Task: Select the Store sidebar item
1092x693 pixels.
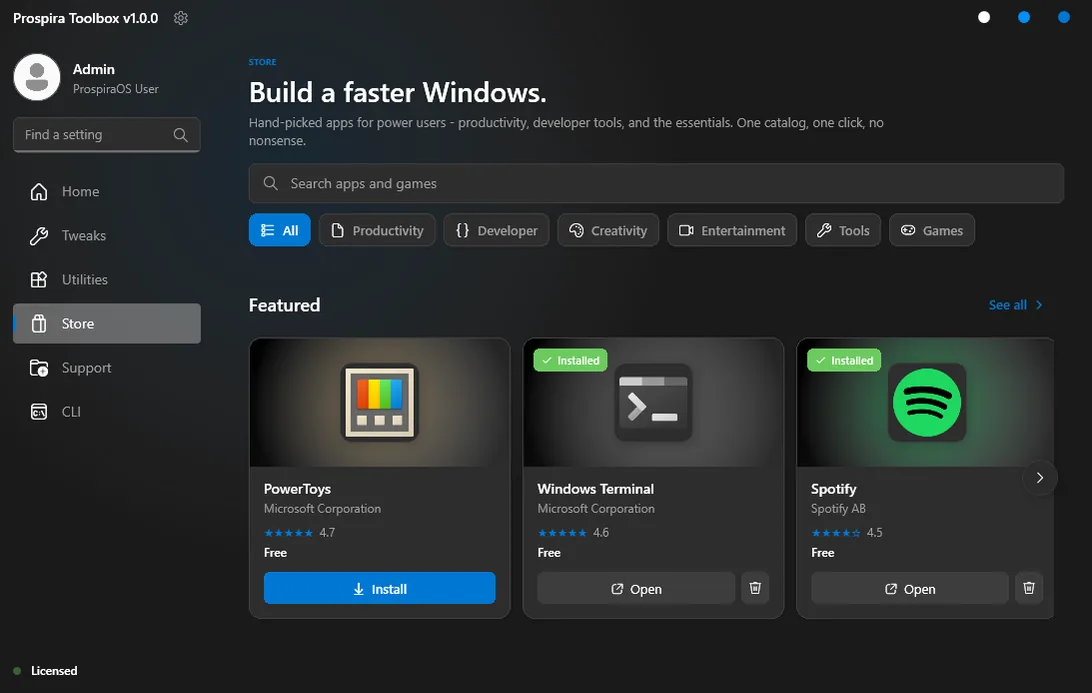Action: (107, 323)
